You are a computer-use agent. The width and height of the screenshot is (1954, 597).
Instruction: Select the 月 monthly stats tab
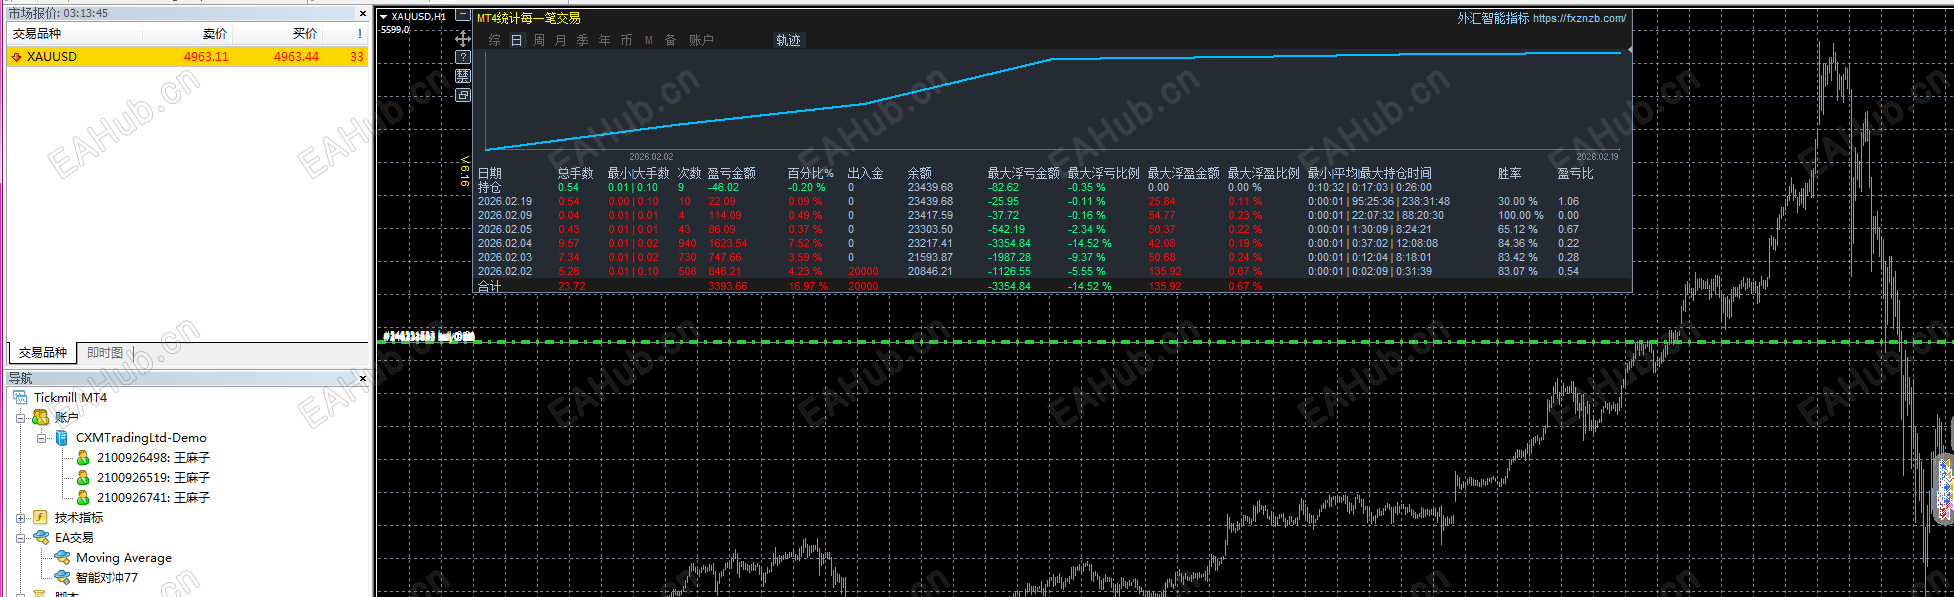click(561, 40)
